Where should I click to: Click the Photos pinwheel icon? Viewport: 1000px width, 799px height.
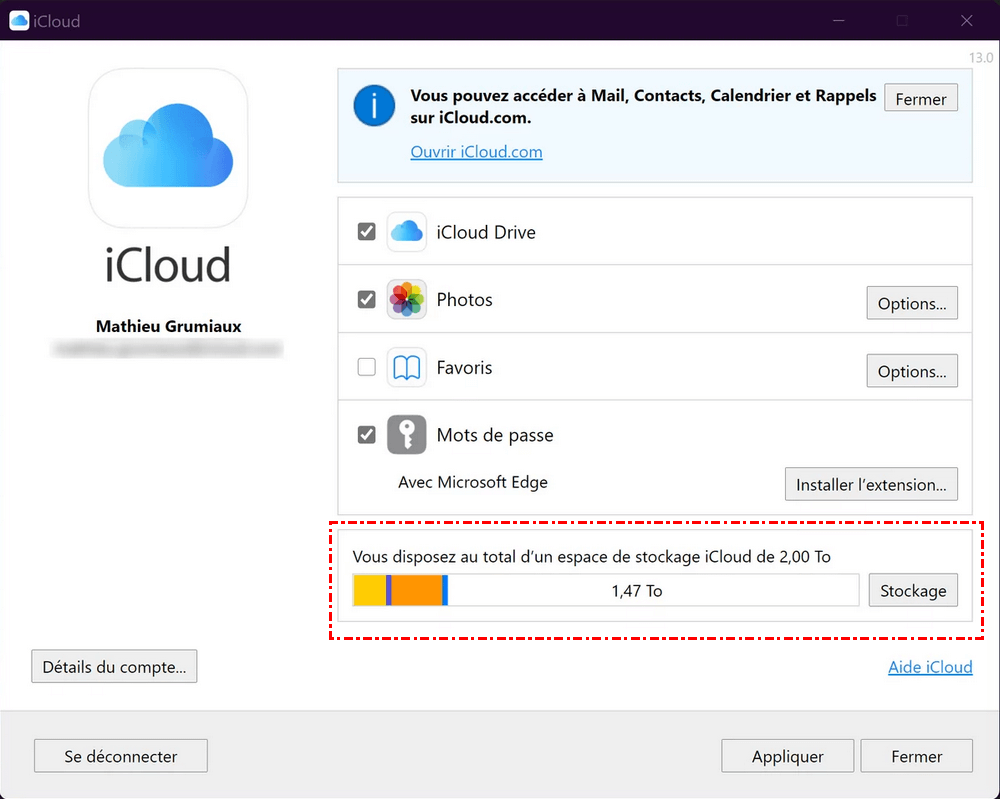(x=407, y=300)
